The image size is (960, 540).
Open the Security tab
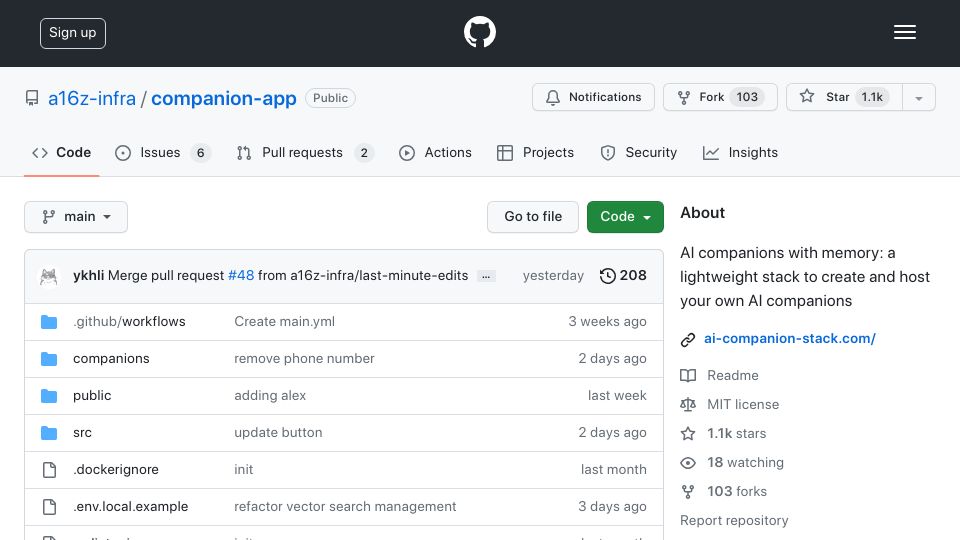[x=639, y=152]
